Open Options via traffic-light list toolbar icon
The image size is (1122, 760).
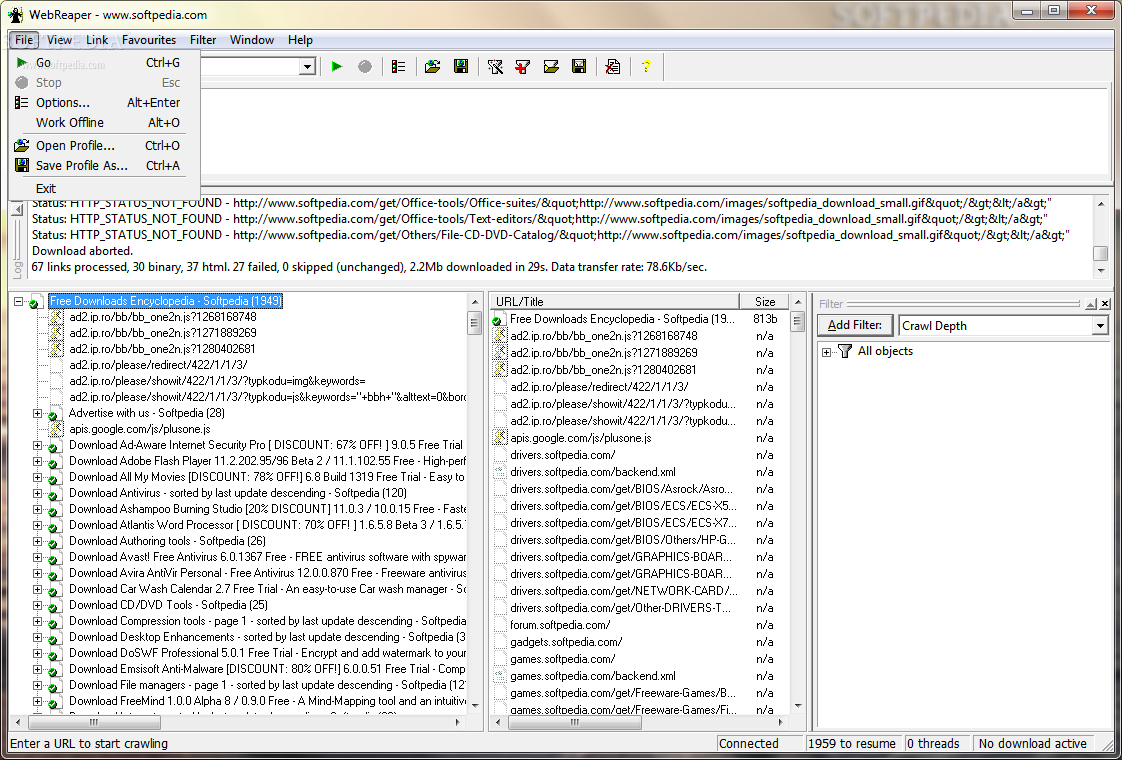tap(399, 67)
